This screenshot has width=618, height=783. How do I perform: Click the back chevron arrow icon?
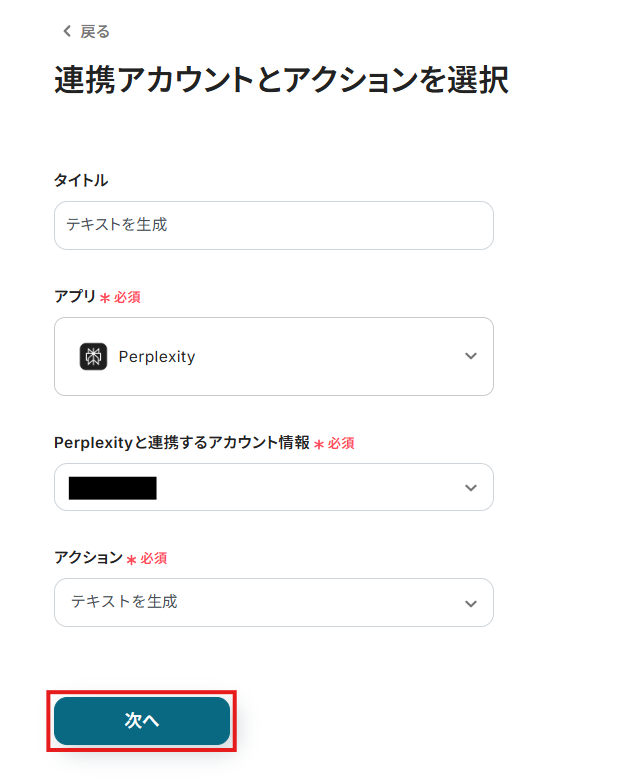[x=67, y=31]
